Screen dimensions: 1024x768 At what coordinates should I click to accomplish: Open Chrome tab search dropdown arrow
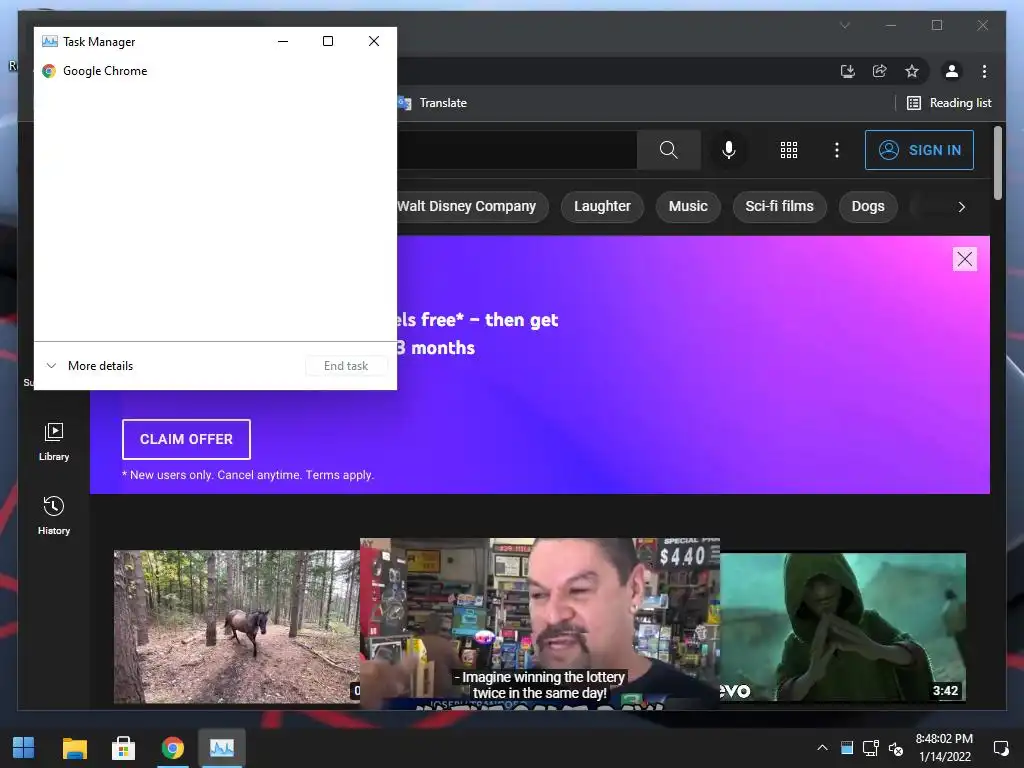(844, 25)
